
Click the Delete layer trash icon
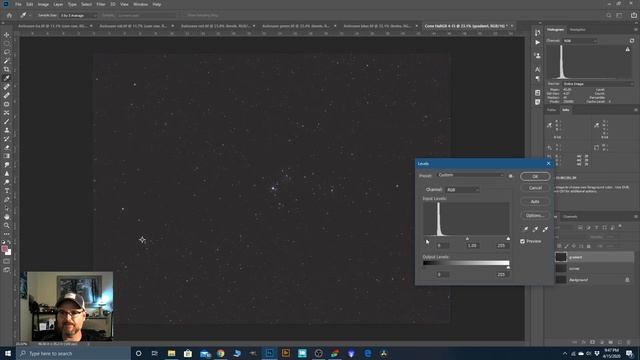pyautogui.click(x=629, y=342)
